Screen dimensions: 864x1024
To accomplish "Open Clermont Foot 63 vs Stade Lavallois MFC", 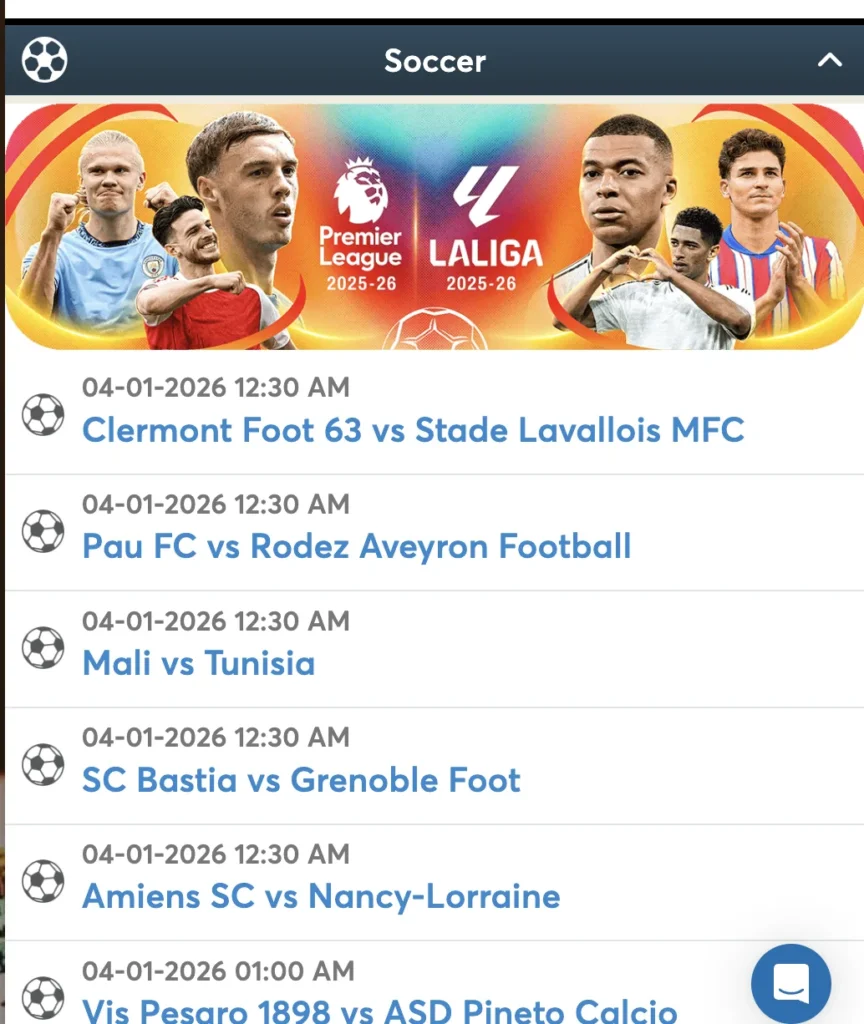I will pos(413,430).
